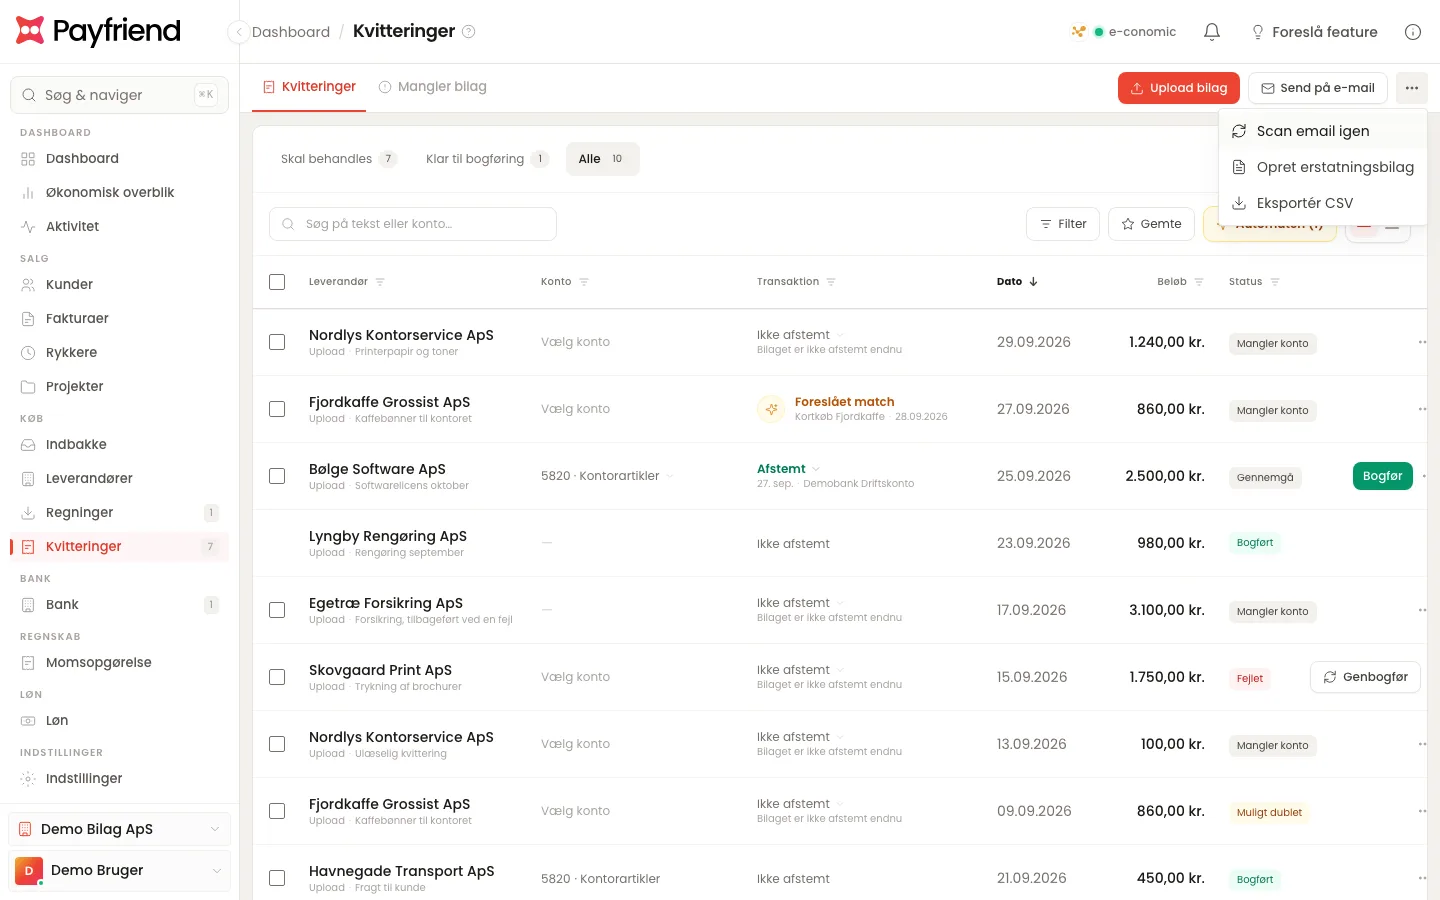Open Vælg konto for Skovgaard Print ApS

click(x=575, y=677)
